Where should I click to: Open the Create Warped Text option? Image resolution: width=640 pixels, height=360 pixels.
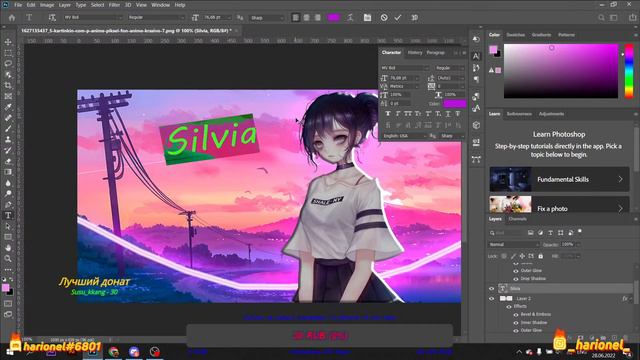350,18
